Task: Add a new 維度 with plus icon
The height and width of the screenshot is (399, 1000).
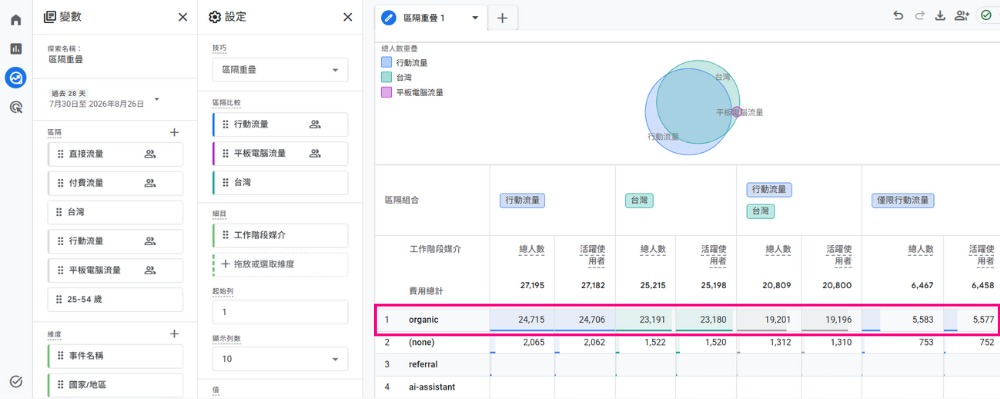Action: coord(174,333)
